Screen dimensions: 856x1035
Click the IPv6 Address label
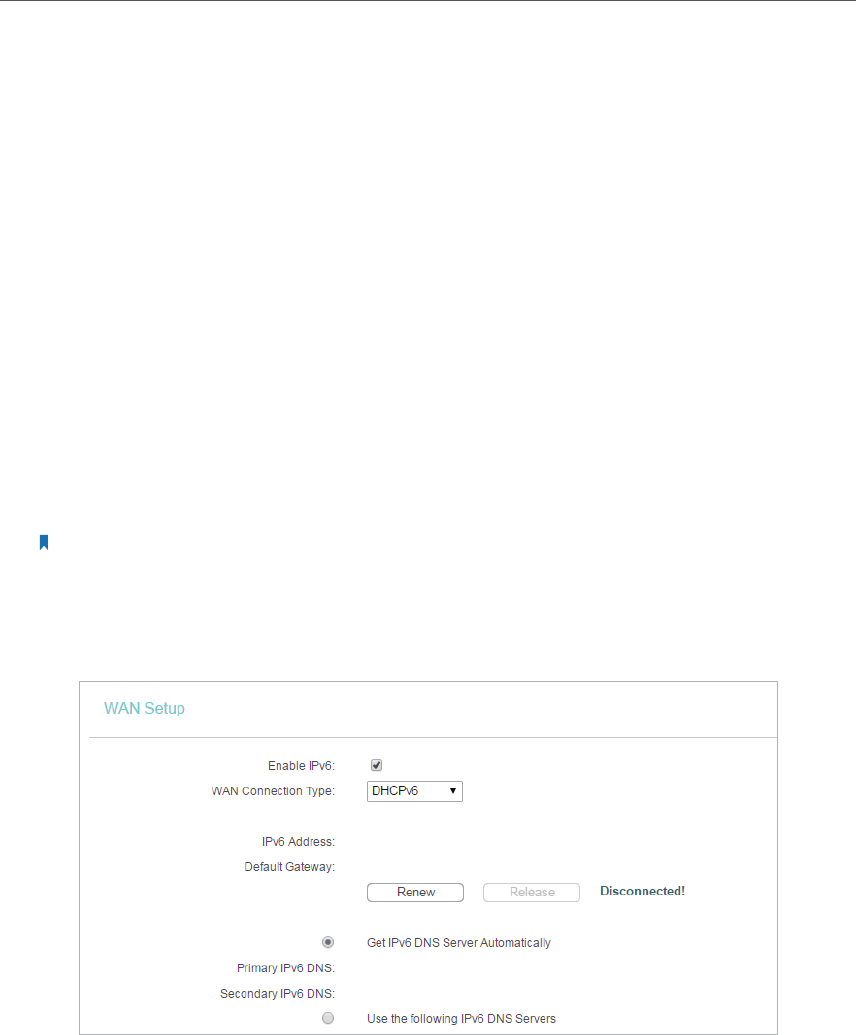[298, 842]
